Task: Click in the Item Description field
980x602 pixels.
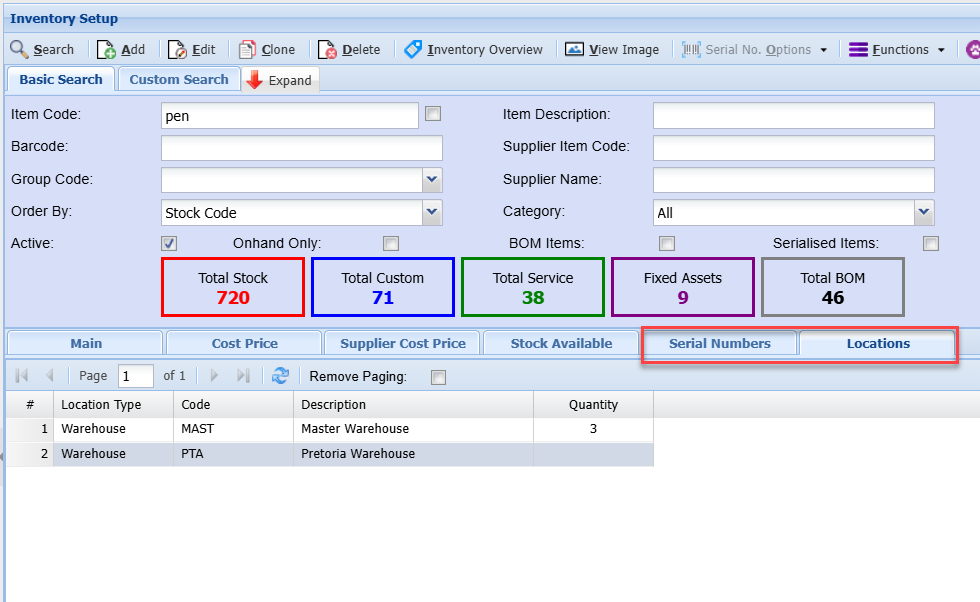Action: (793, 116)
